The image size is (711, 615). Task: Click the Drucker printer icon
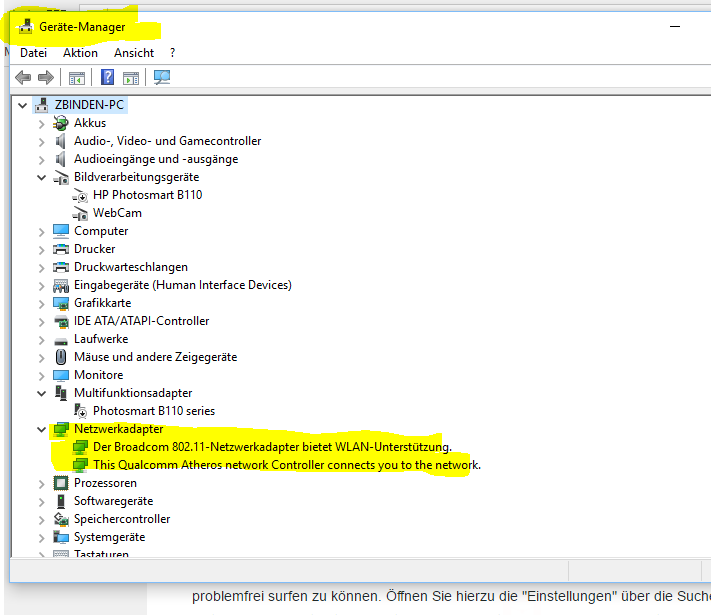(x=61, y=249)
